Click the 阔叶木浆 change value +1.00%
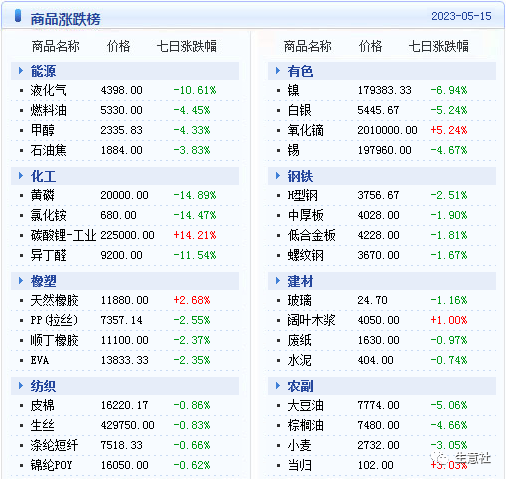The image size is (506, 479). click(449, 320)
